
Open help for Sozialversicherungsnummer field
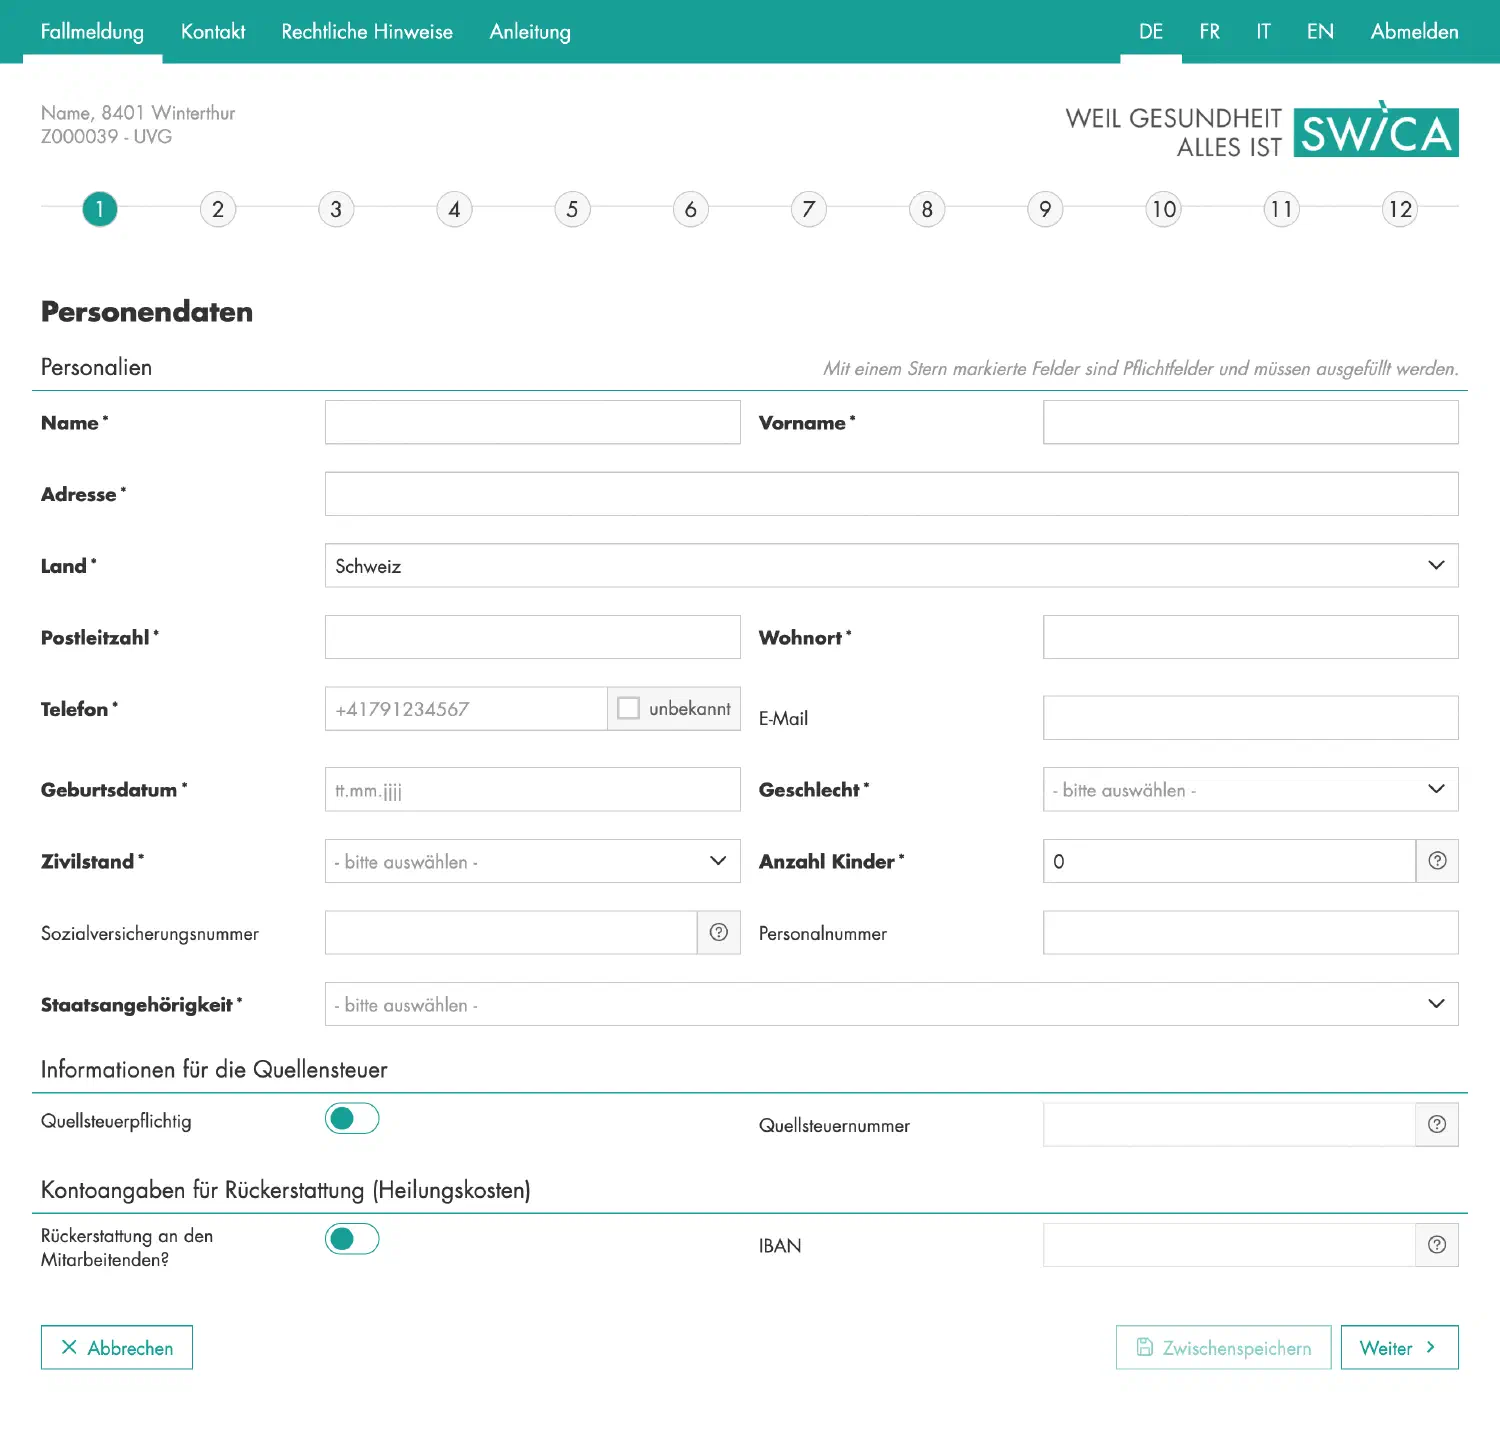718,933
